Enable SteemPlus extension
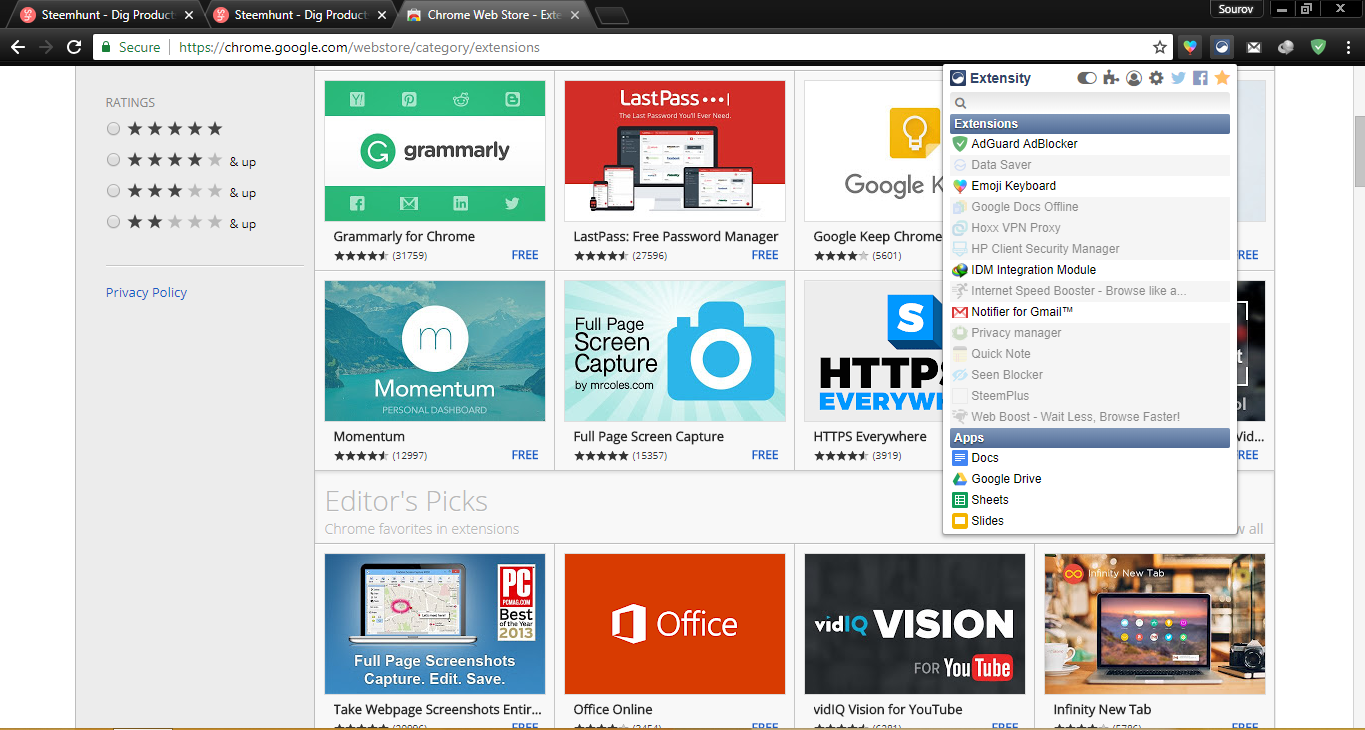The height and width of the screenshot is (730, 1365). (1090, 396)
